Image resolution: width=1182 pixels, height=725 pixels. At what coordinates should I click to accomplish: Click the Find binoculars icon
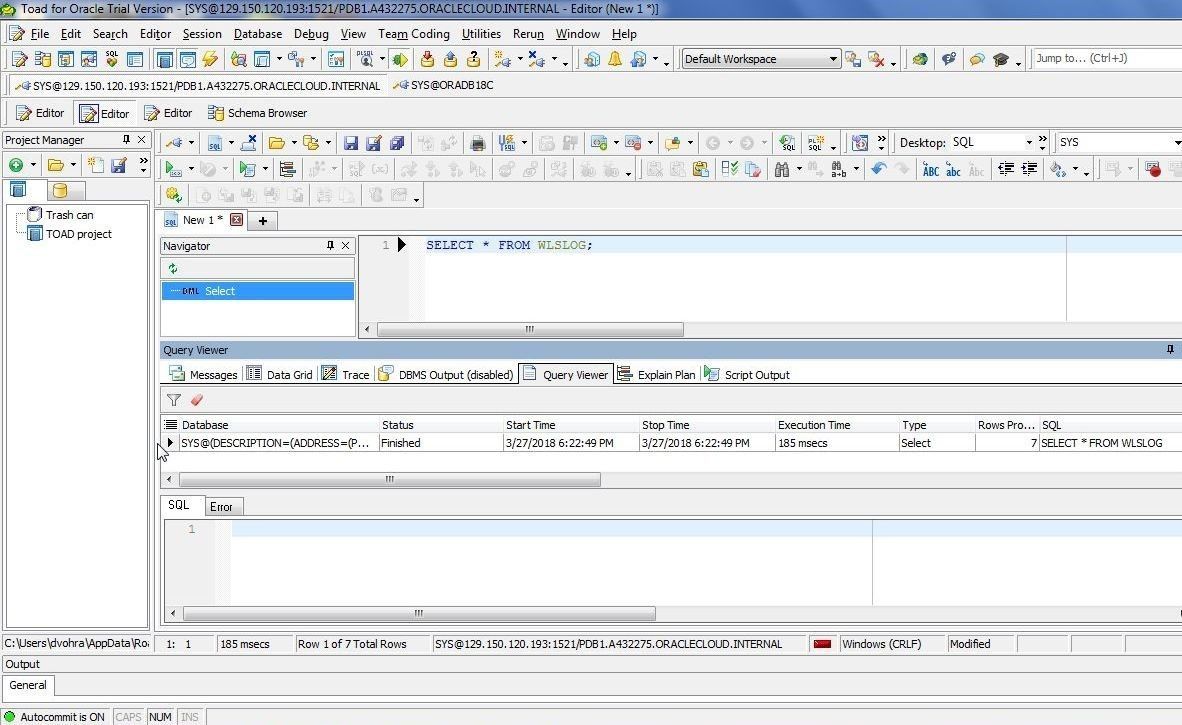pyautogui.click(x=782, y=169)
